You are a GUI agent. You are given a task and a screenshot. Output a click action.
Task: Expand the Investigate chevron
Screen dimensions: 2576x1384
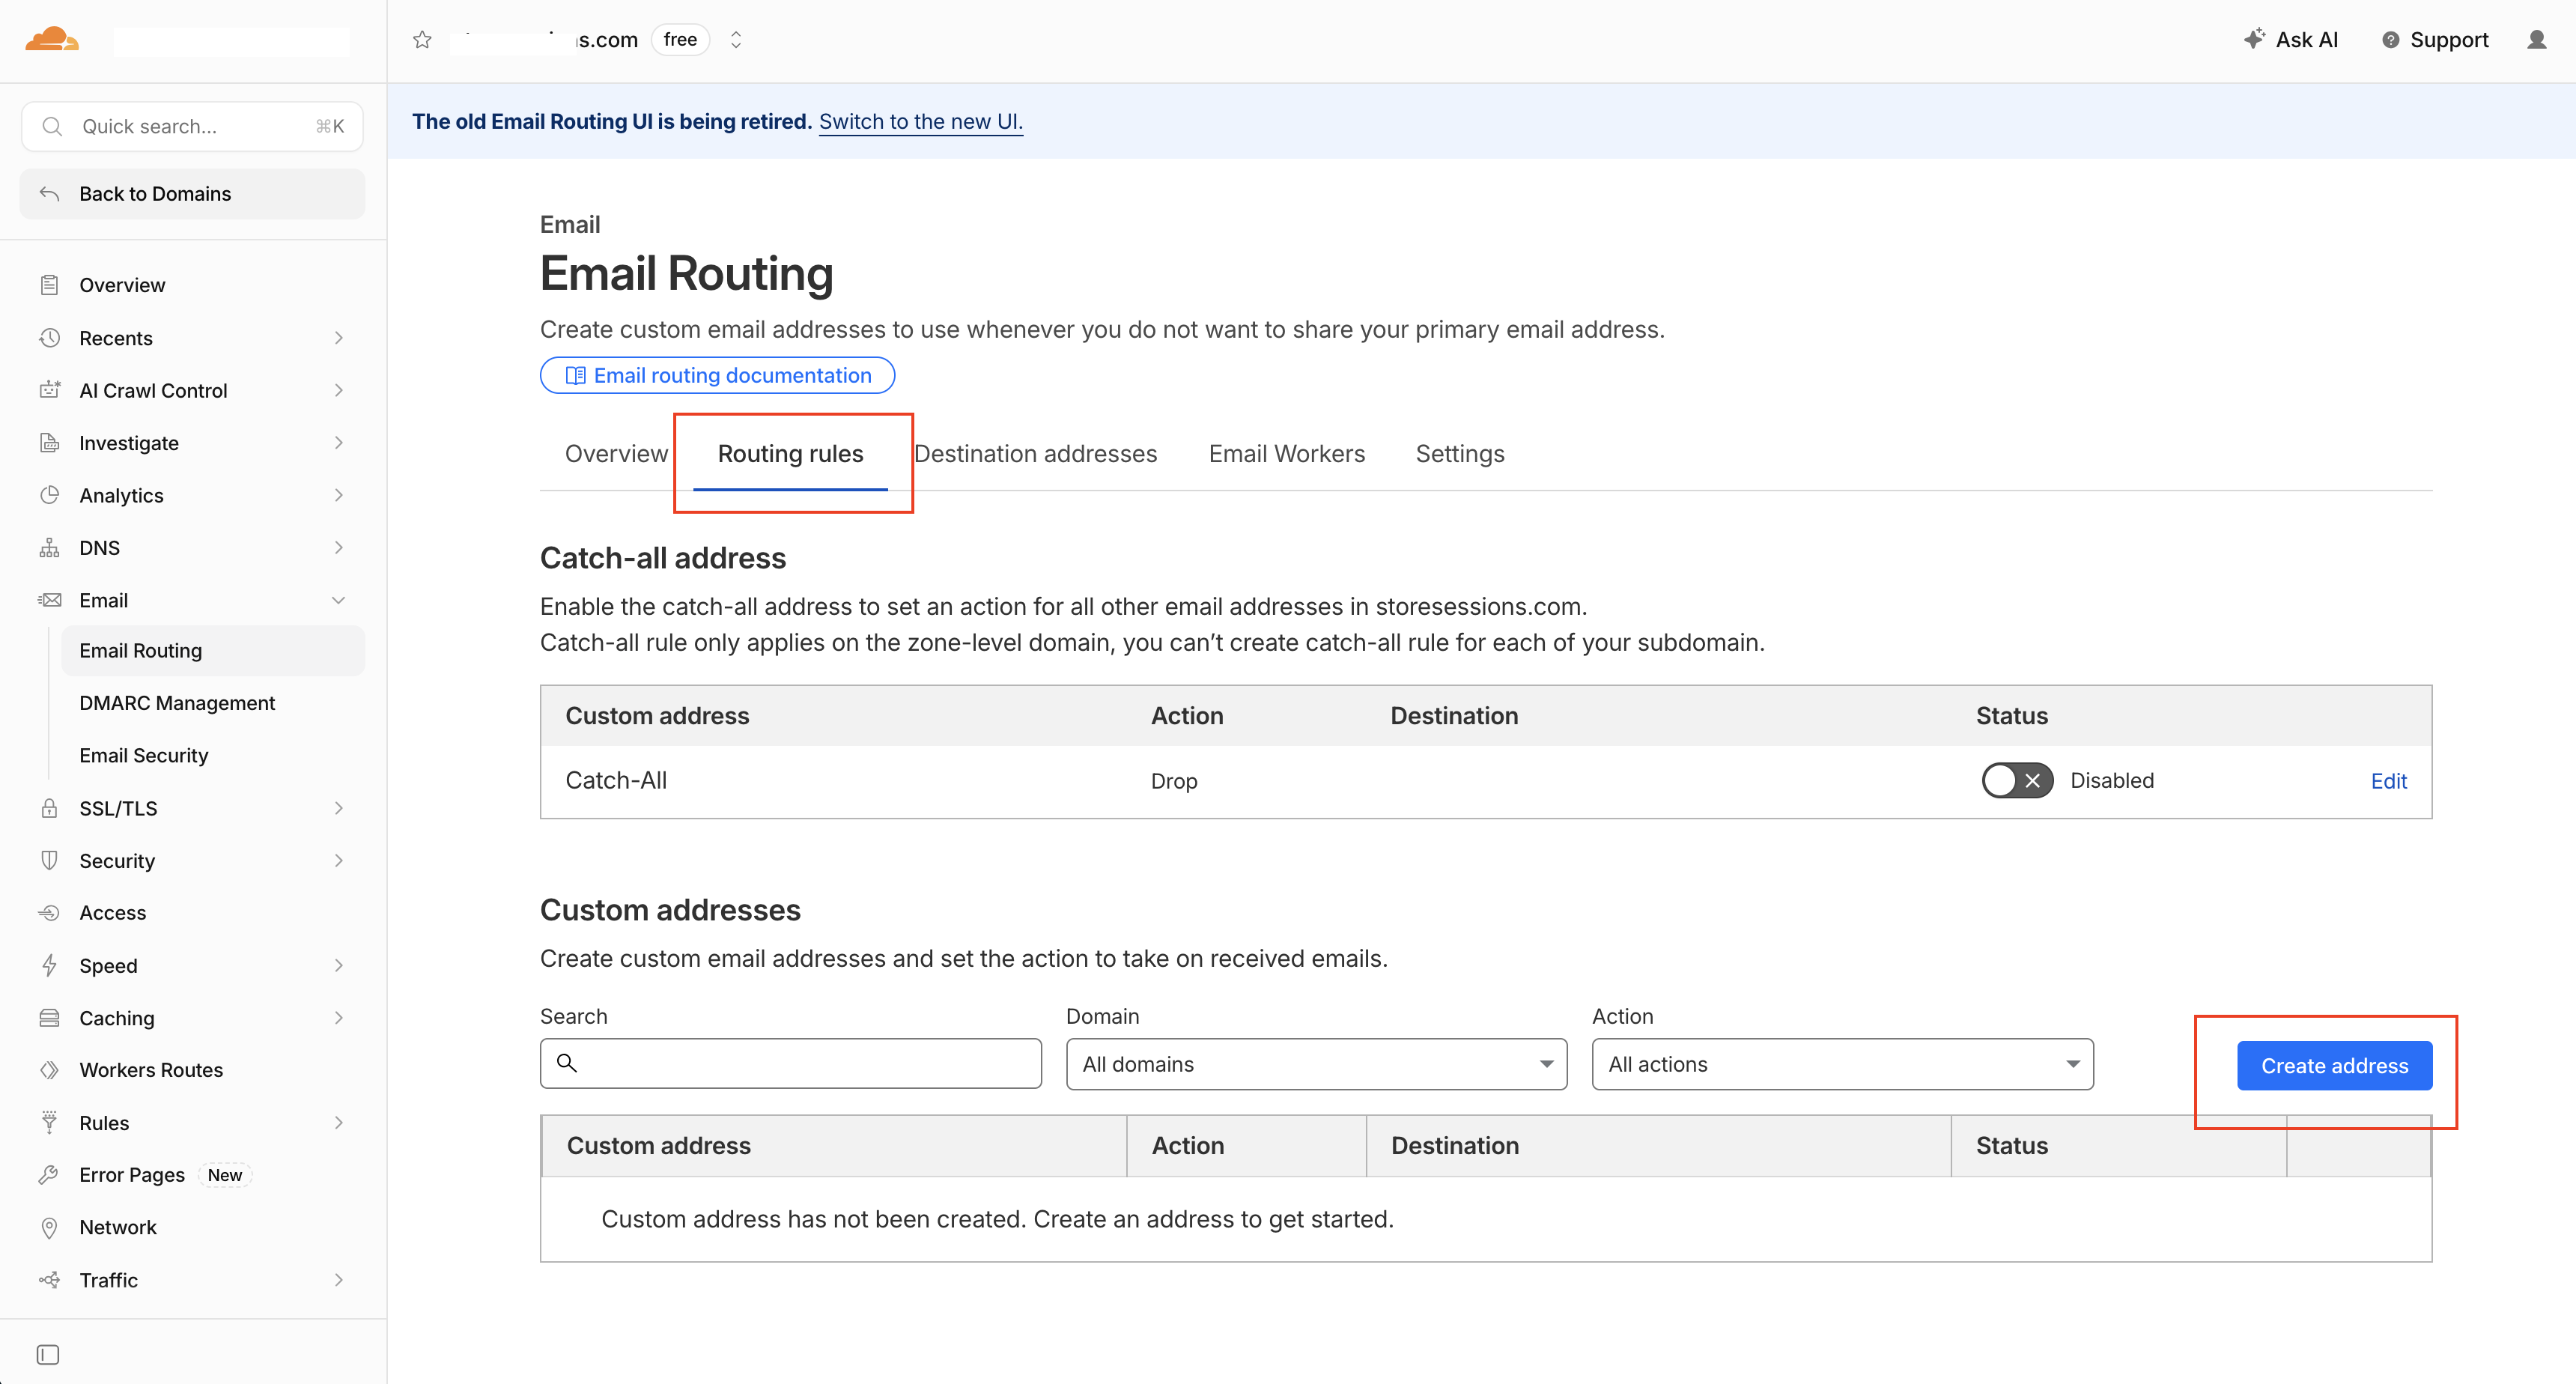pos(339,443)
